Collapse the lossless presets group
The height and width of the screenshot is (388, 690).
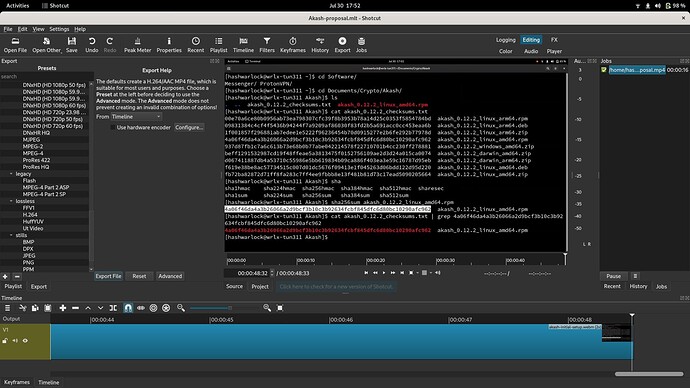pyautogui.click(x=11, y=201)
